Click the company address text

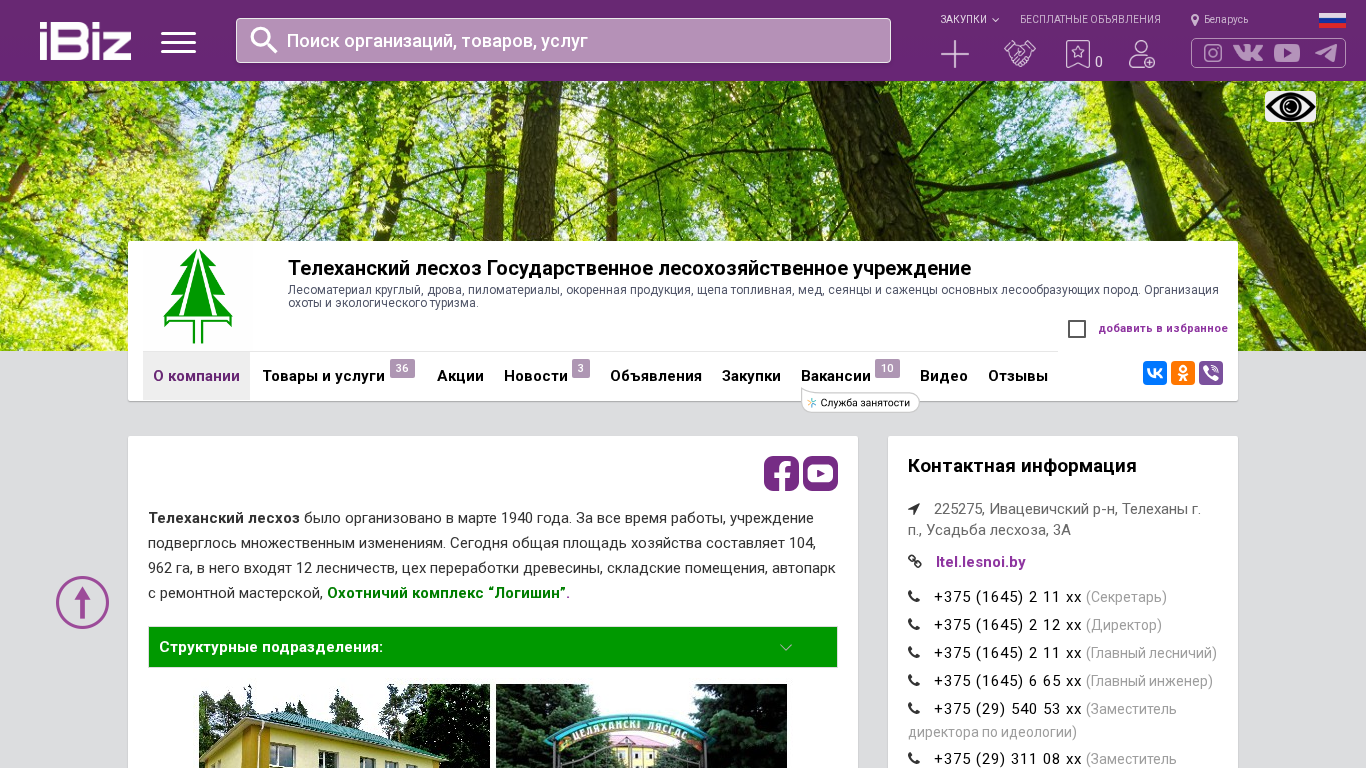[1055, 519]
